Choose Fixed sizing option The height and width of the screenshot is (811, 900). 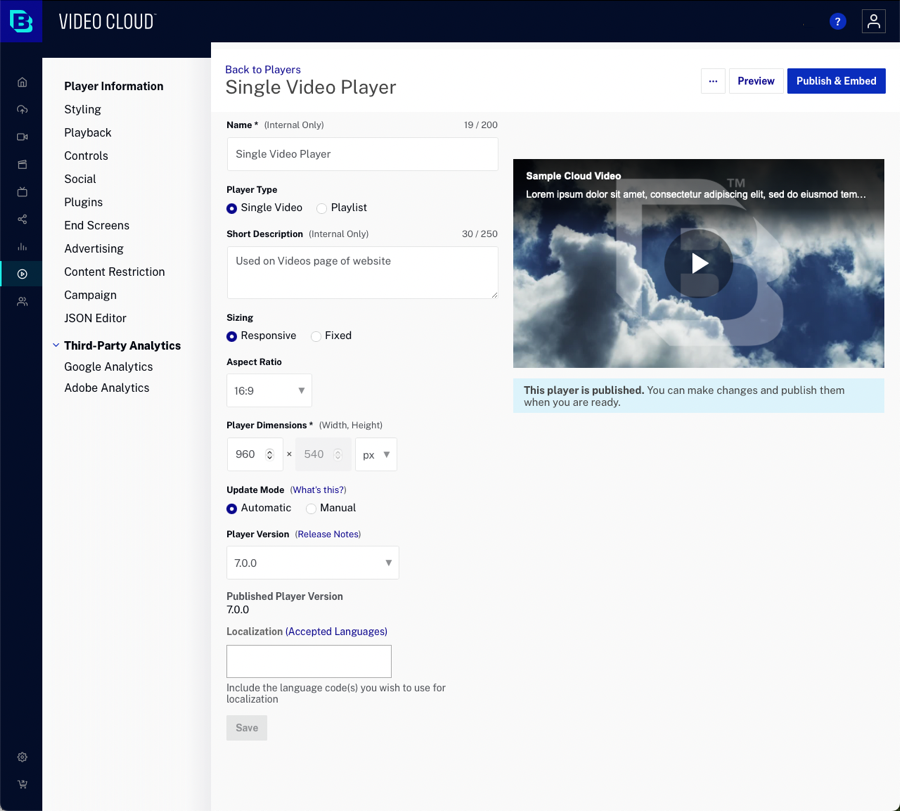point(316,336)
